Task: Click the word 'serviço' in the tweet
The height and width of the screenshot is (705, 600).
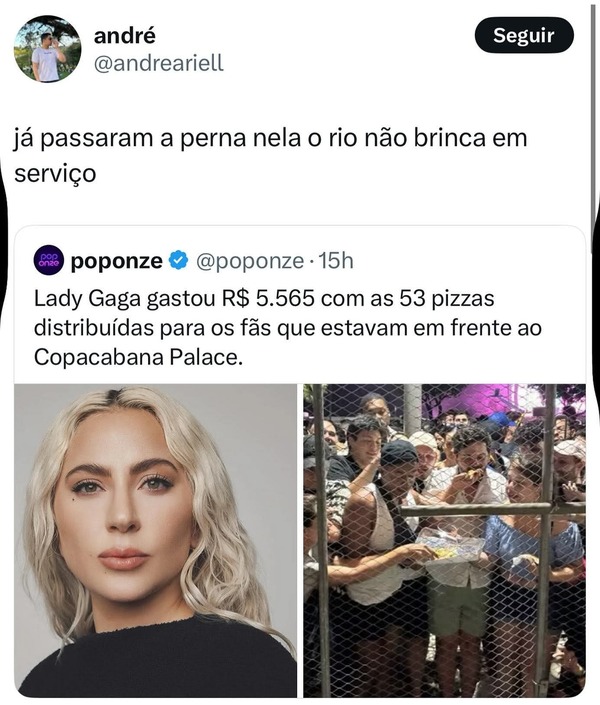Action: (x=55, y=174)
